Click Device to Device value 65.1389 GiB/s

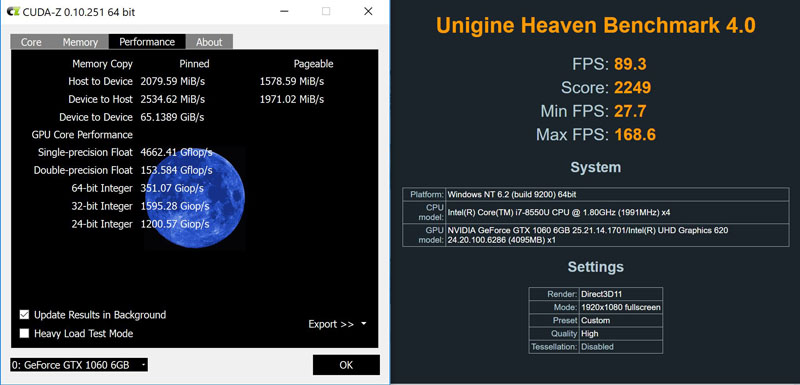coord(172,117)
